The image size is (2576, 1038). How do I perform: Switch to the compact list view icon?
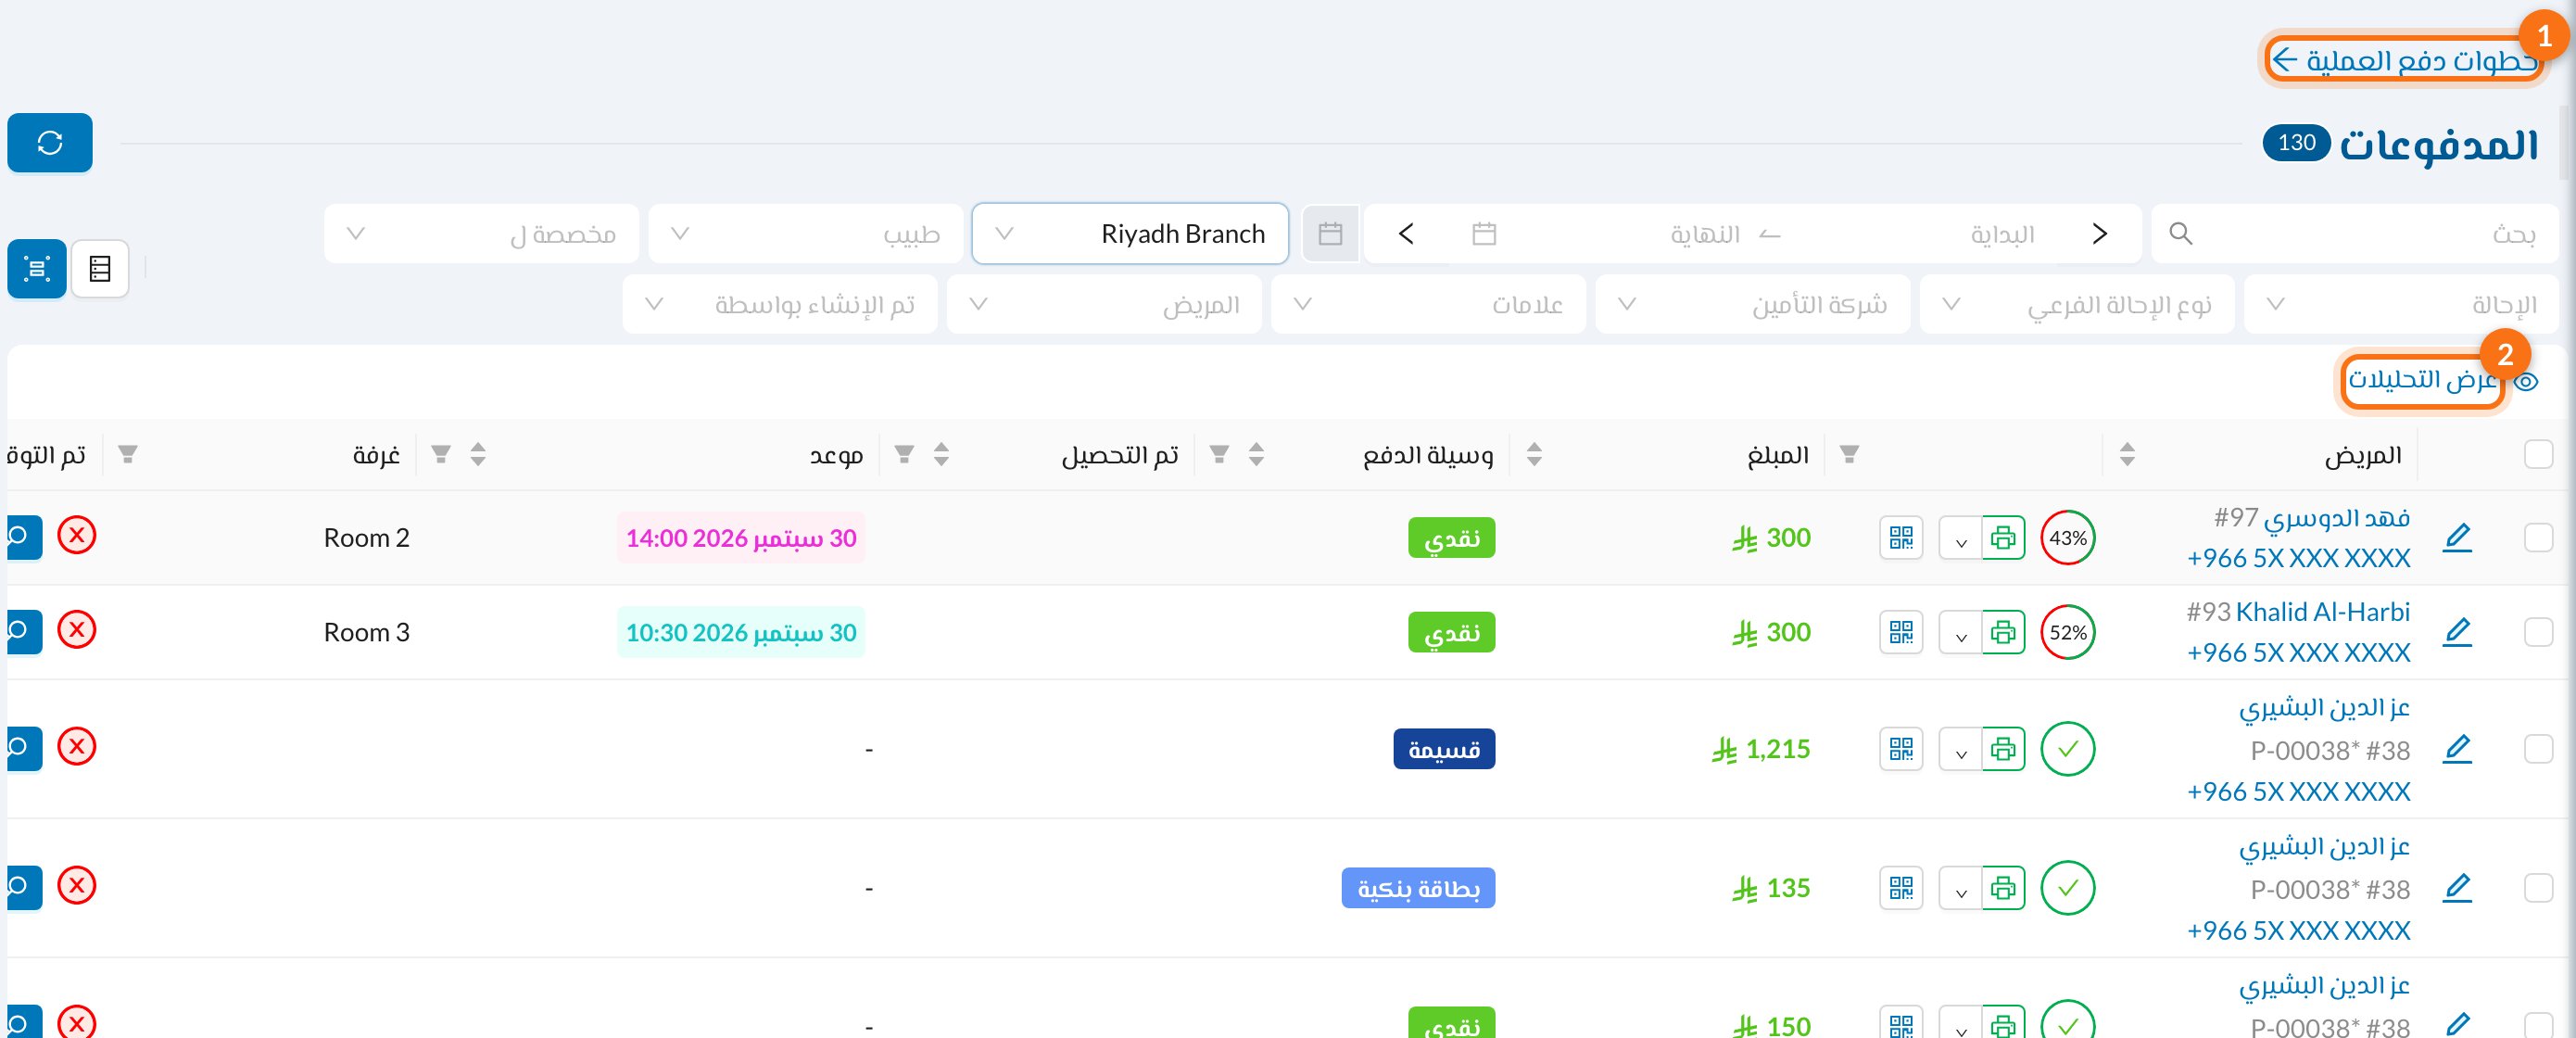[37, 268]
